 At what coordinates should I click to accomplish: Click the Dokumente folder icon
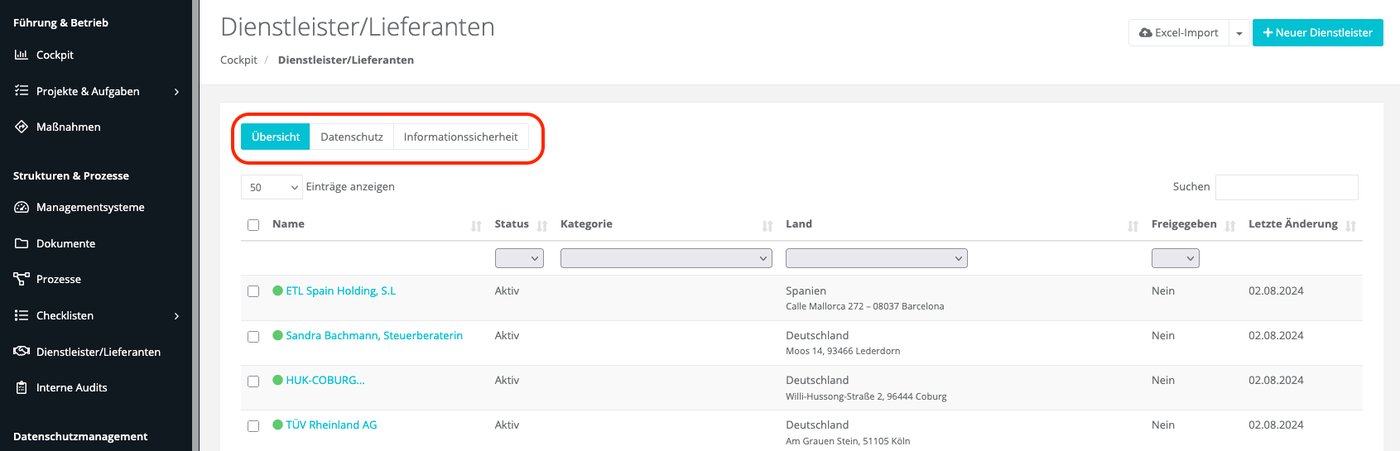point(21,243)
